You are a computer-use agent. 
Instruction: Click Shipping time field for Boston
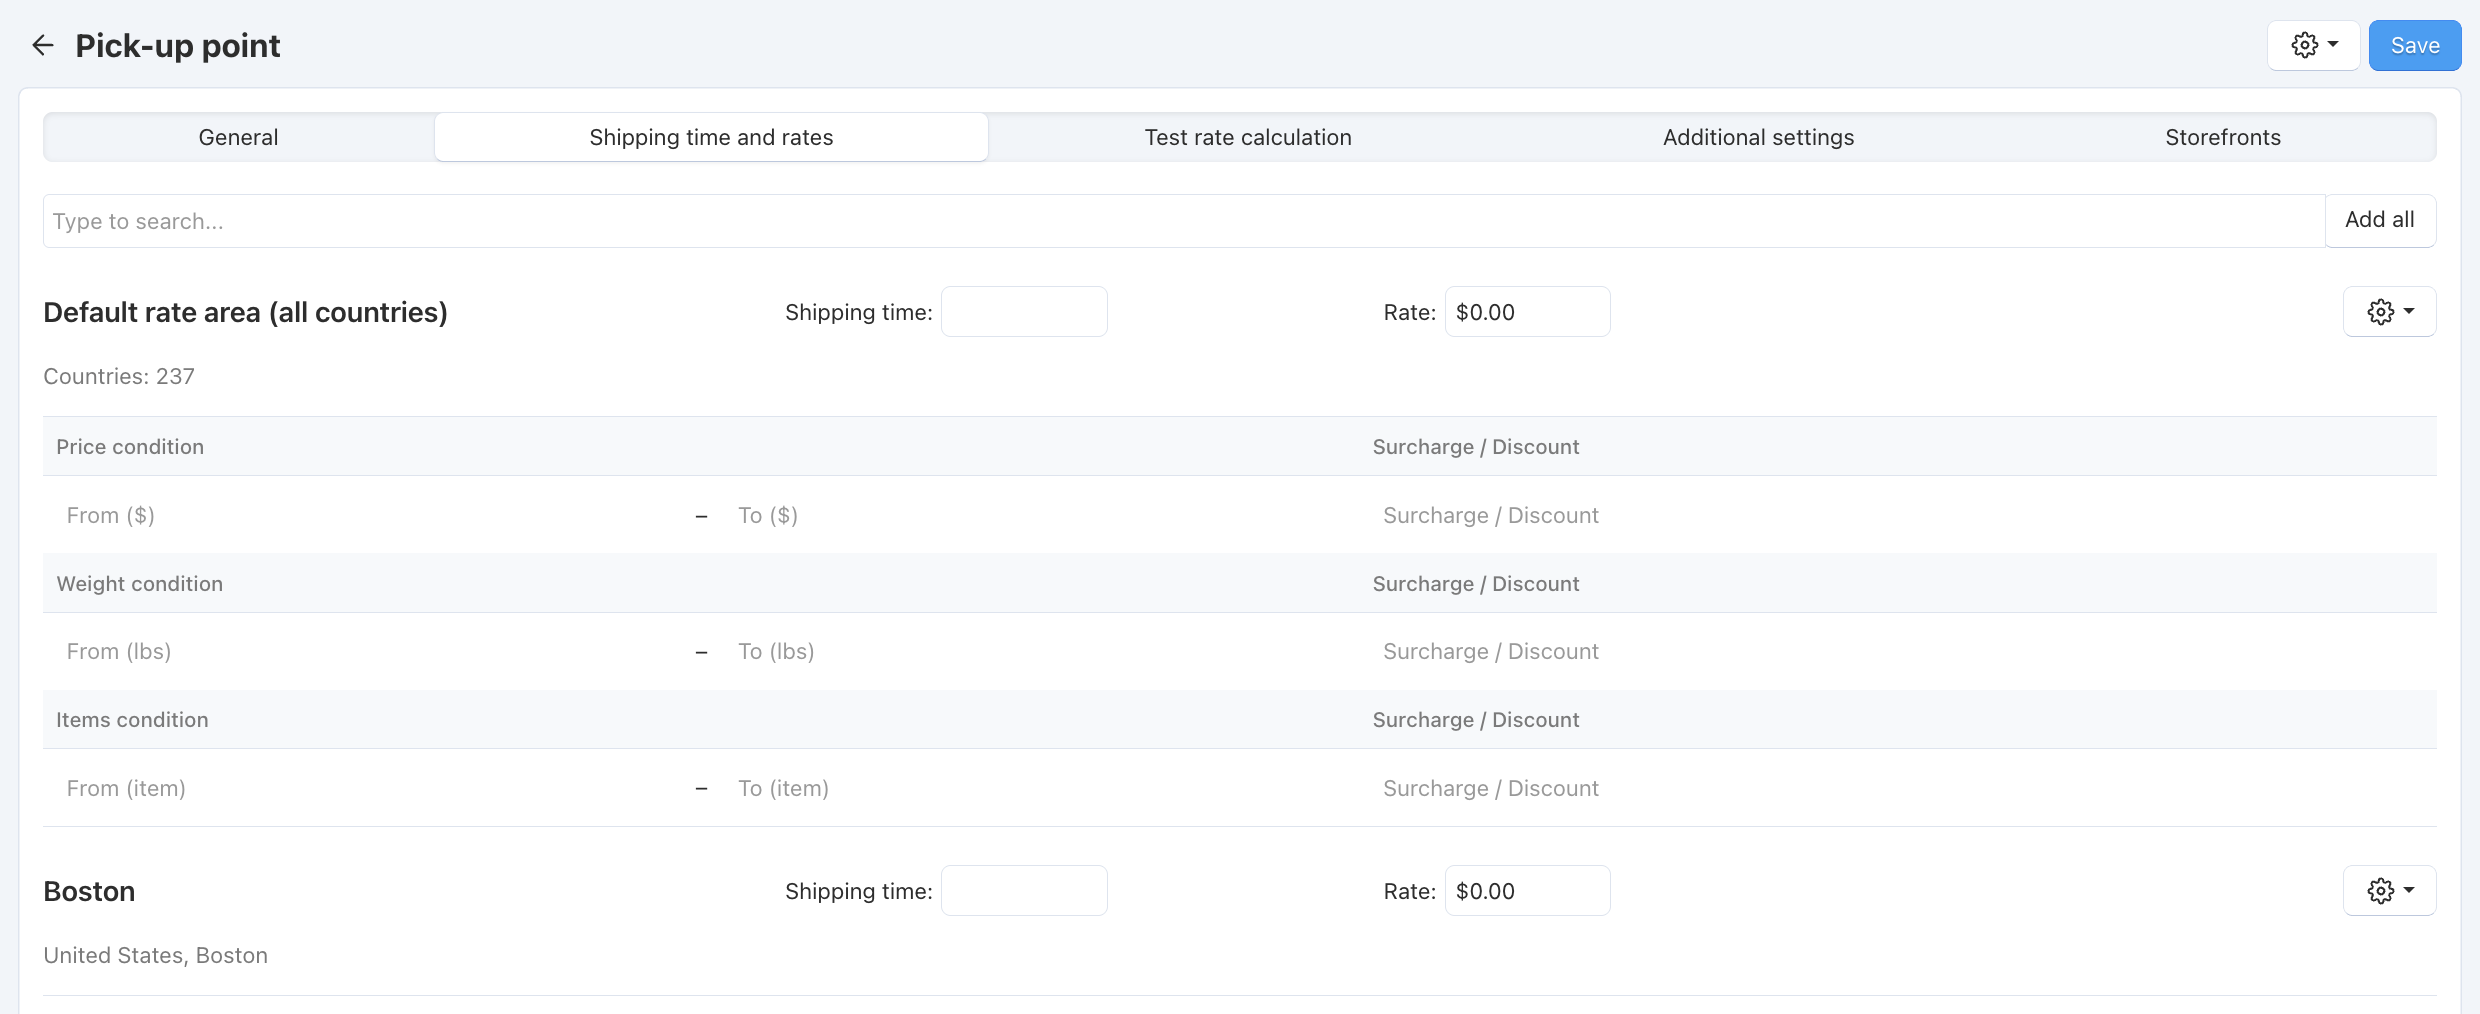point(1024,890)
